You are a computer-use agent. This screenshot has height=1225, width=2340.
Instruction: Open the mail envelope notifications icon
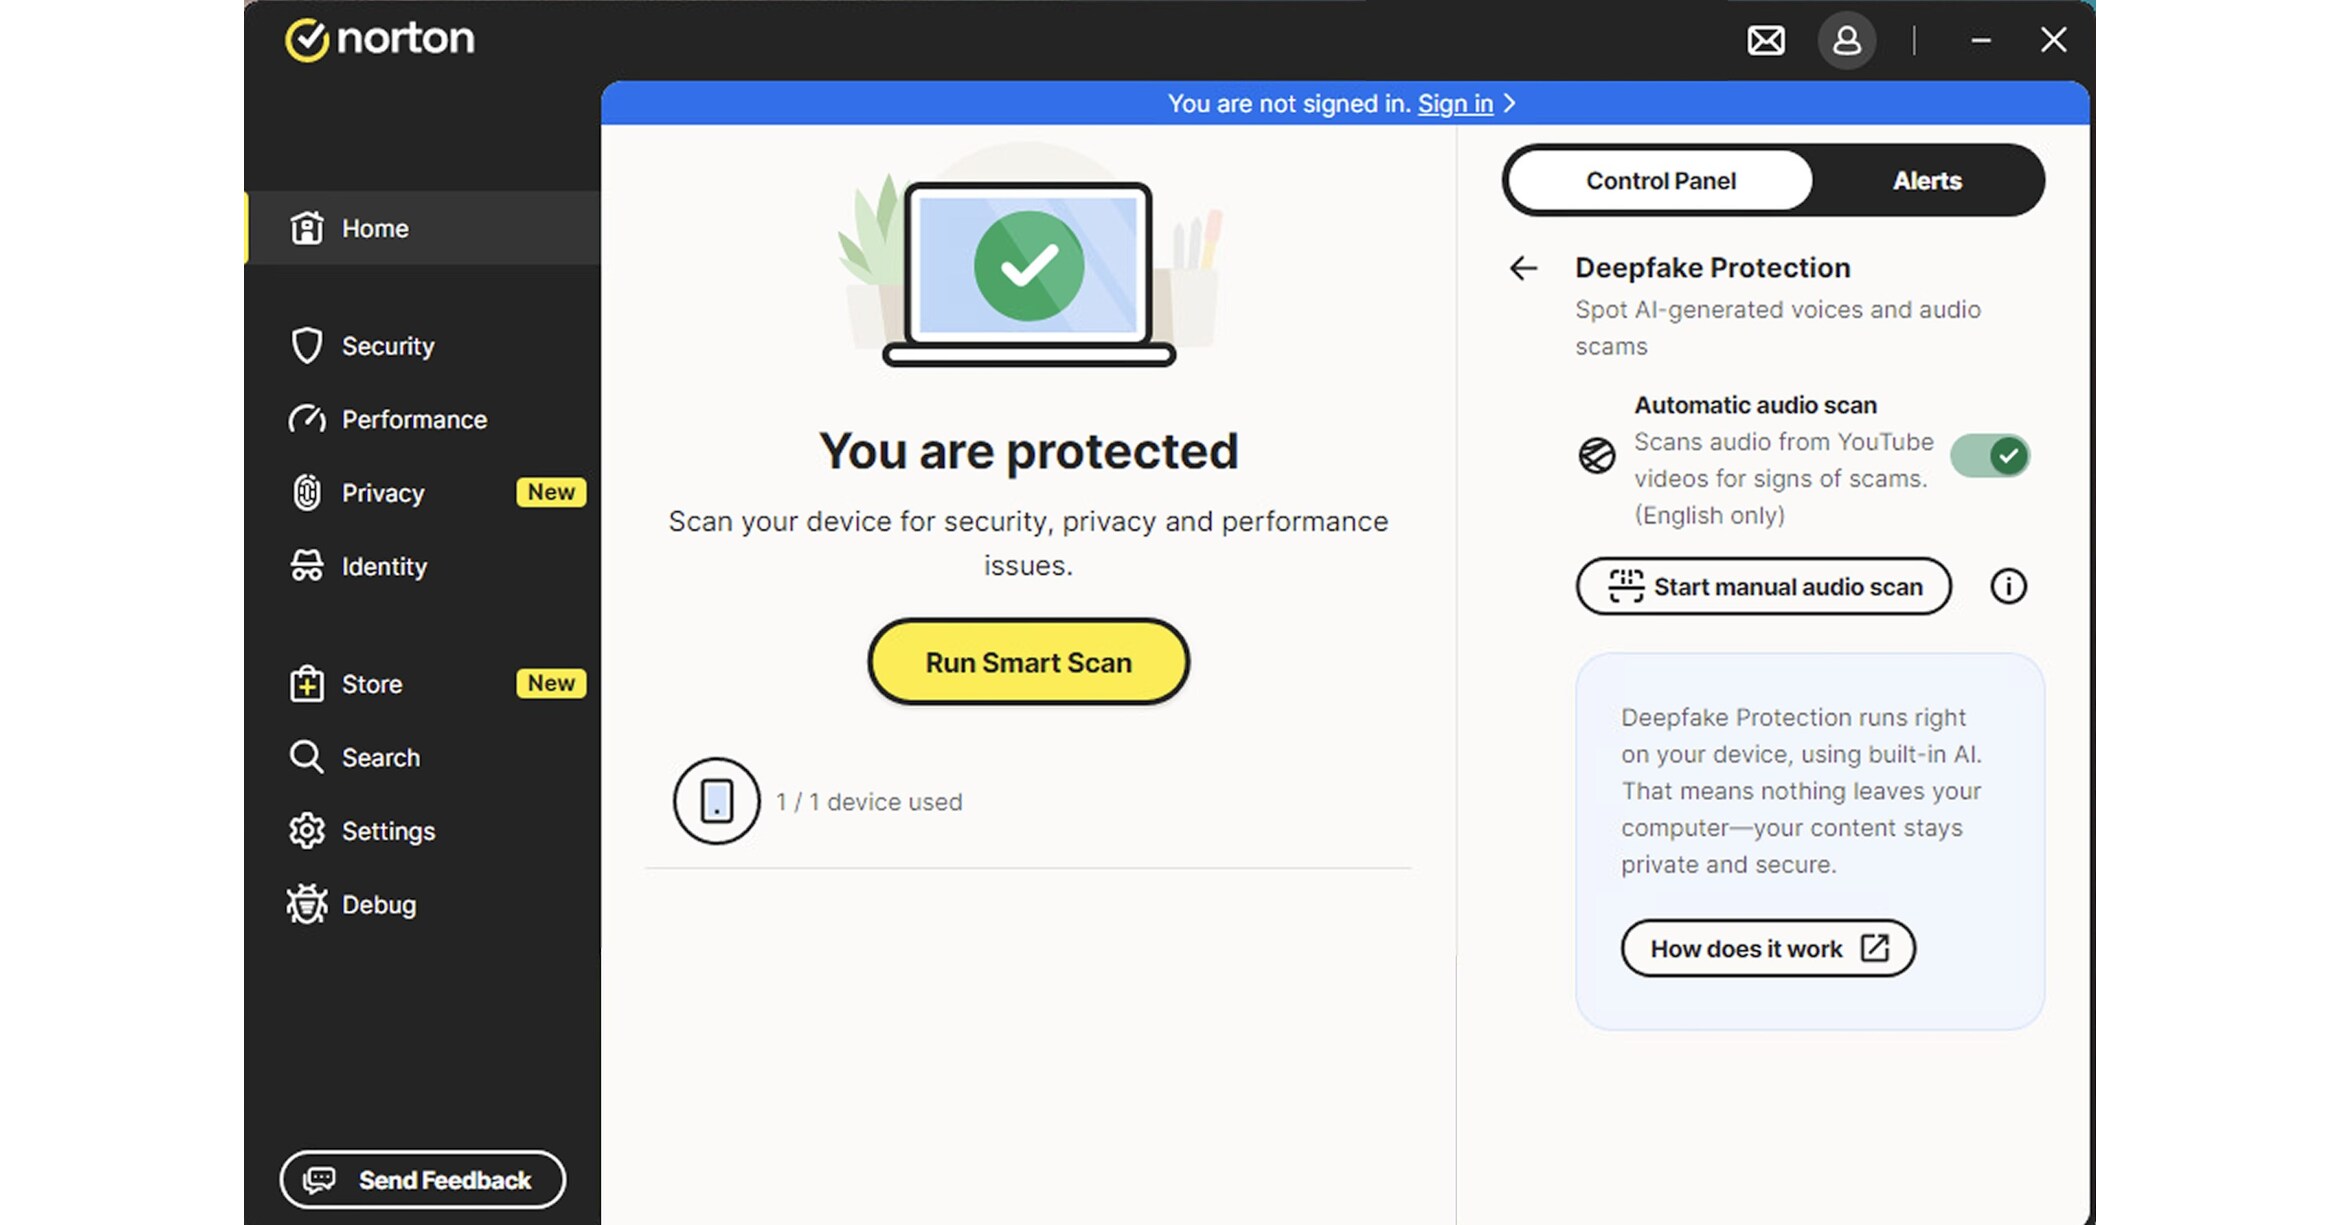click(1765, 41)
